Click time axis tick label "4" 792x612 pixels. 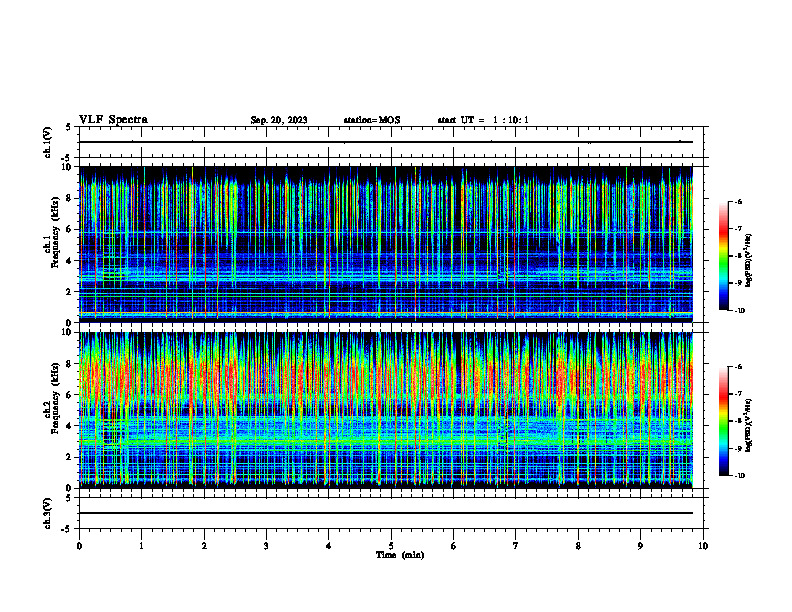click(329, 546)
